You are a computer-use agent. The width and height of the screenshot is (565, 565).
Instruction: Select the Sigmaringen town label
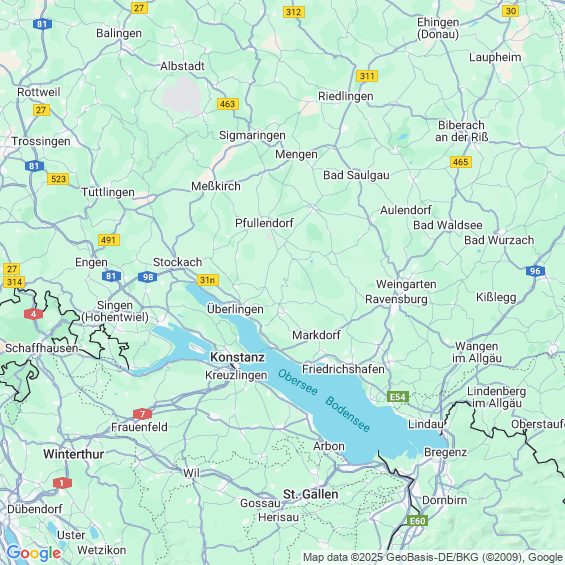pos(252,135)
